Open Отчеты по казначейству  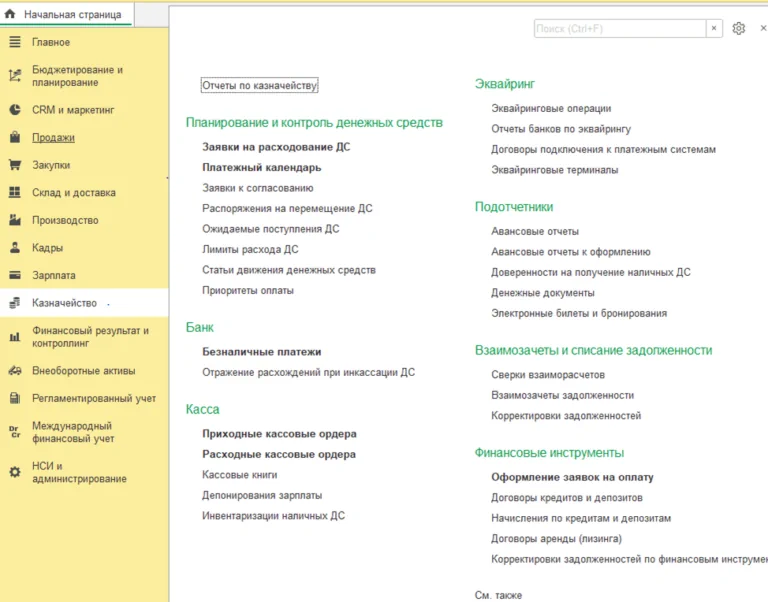pos(259,86)
